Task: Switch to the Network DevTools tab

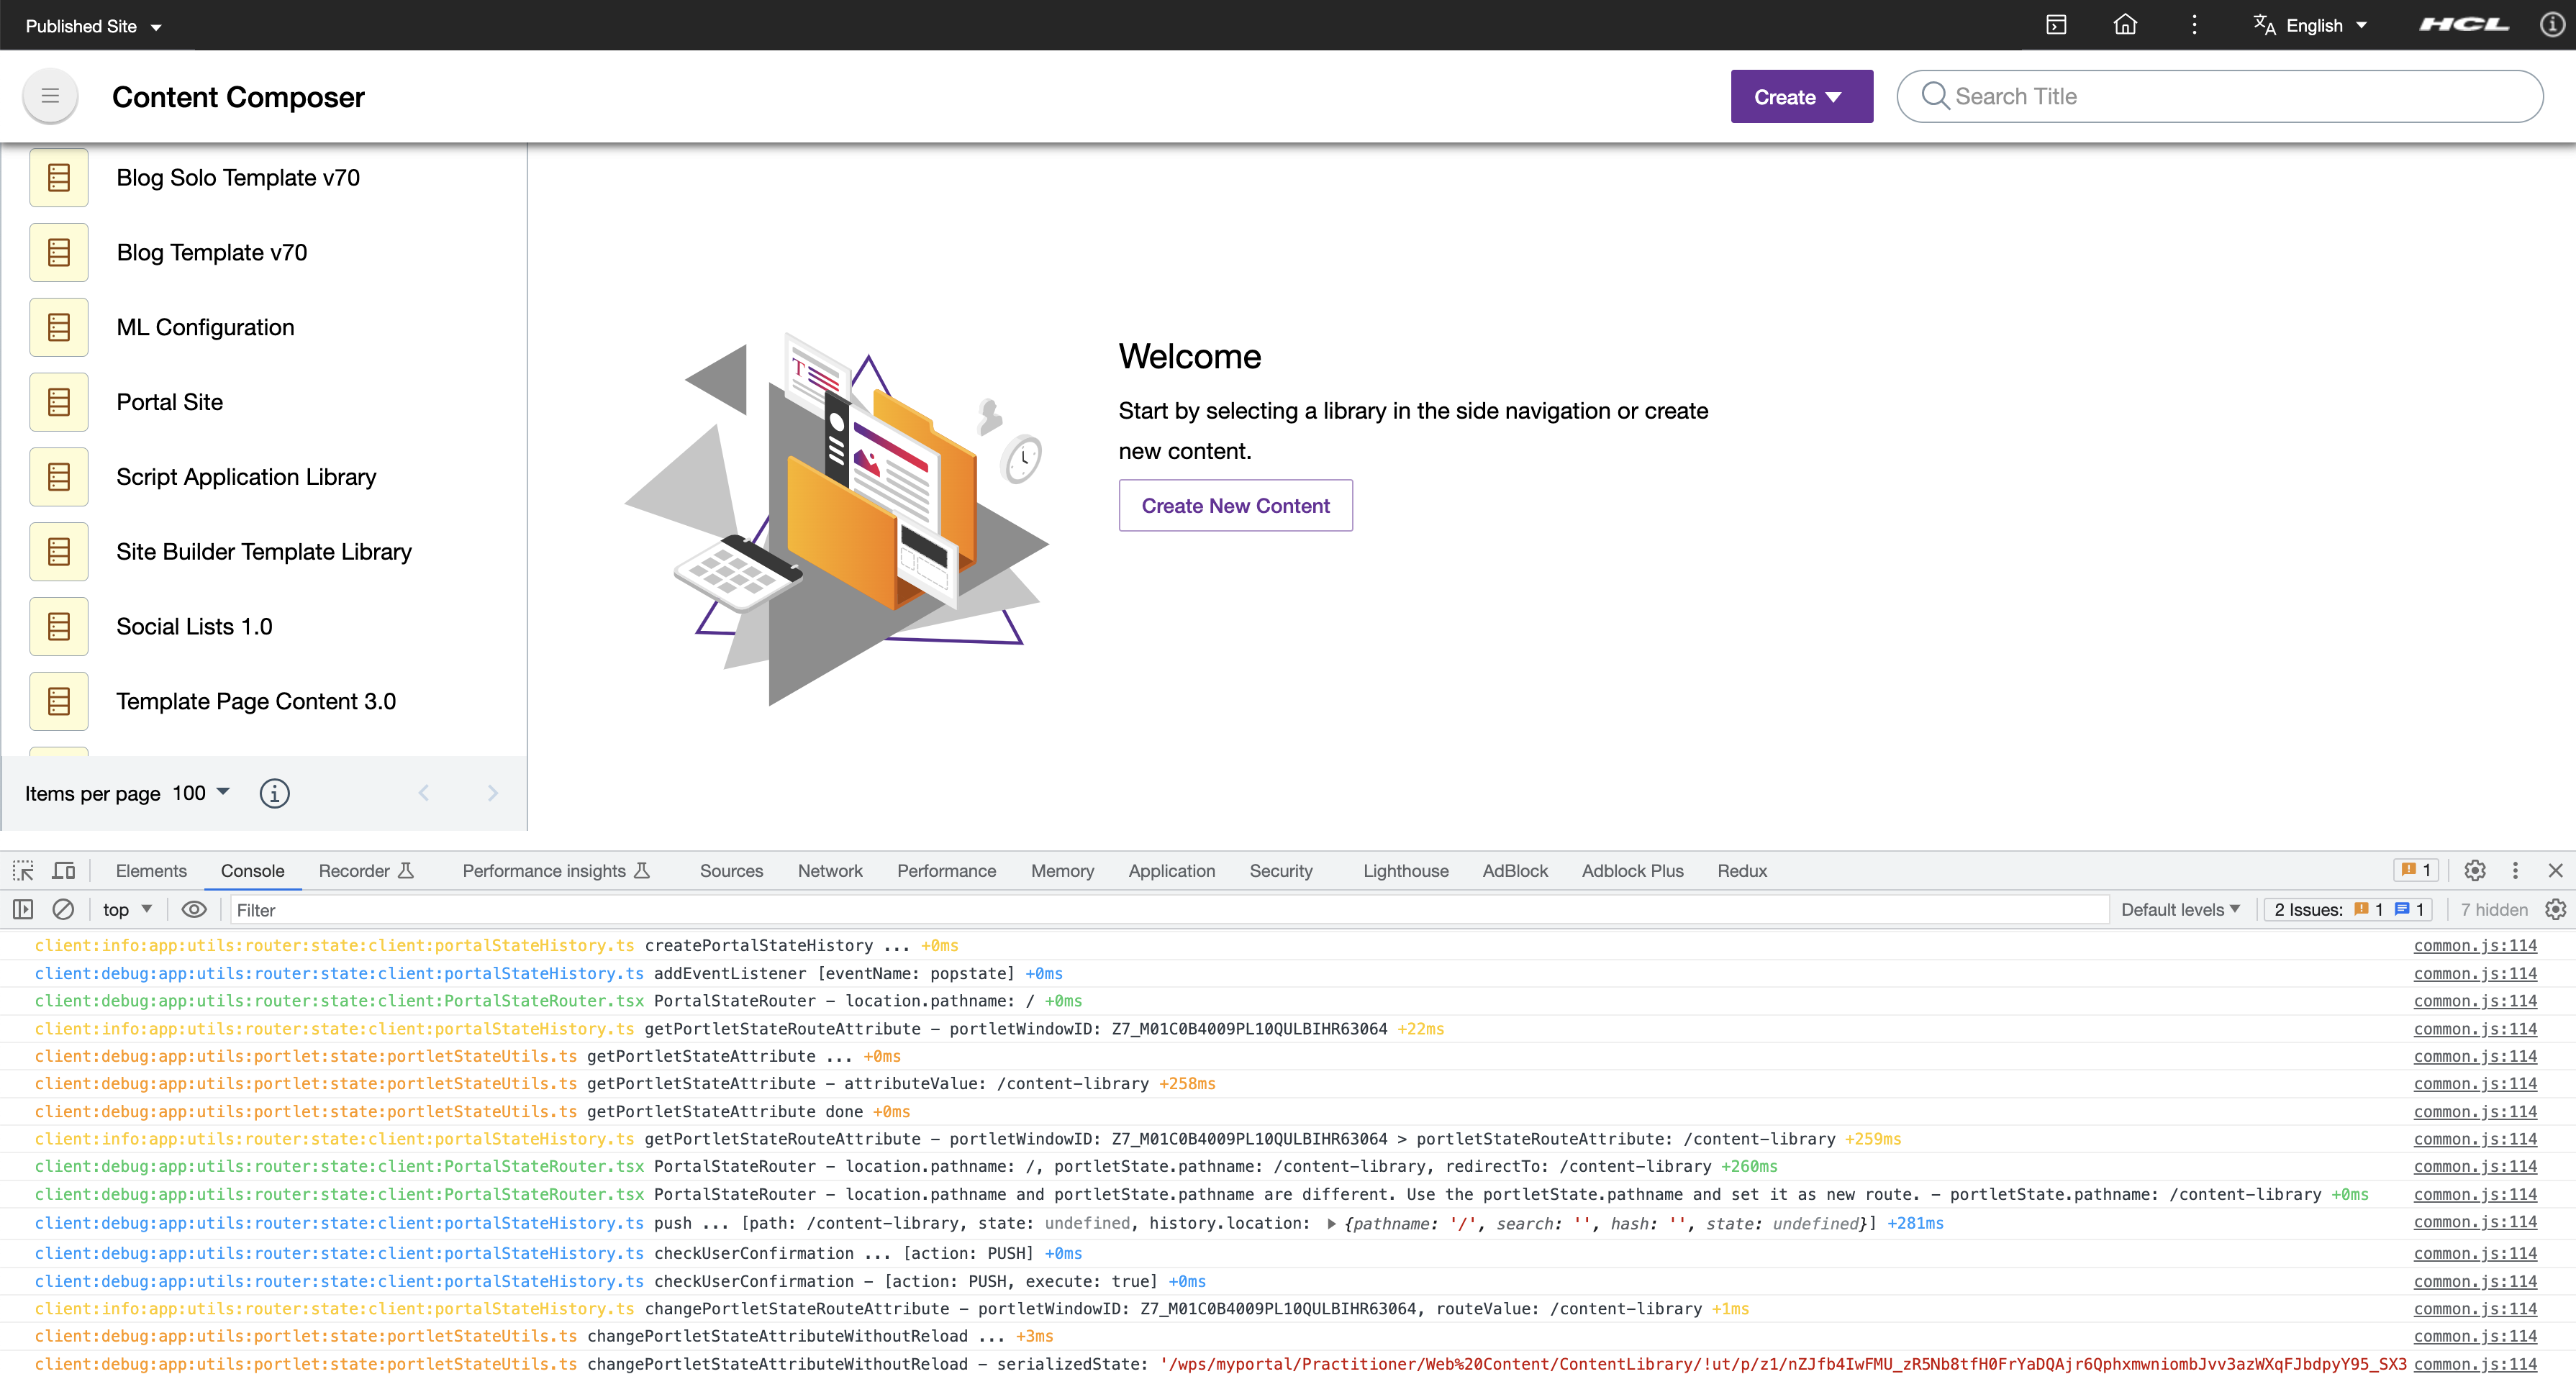Action: click(828, 870)
